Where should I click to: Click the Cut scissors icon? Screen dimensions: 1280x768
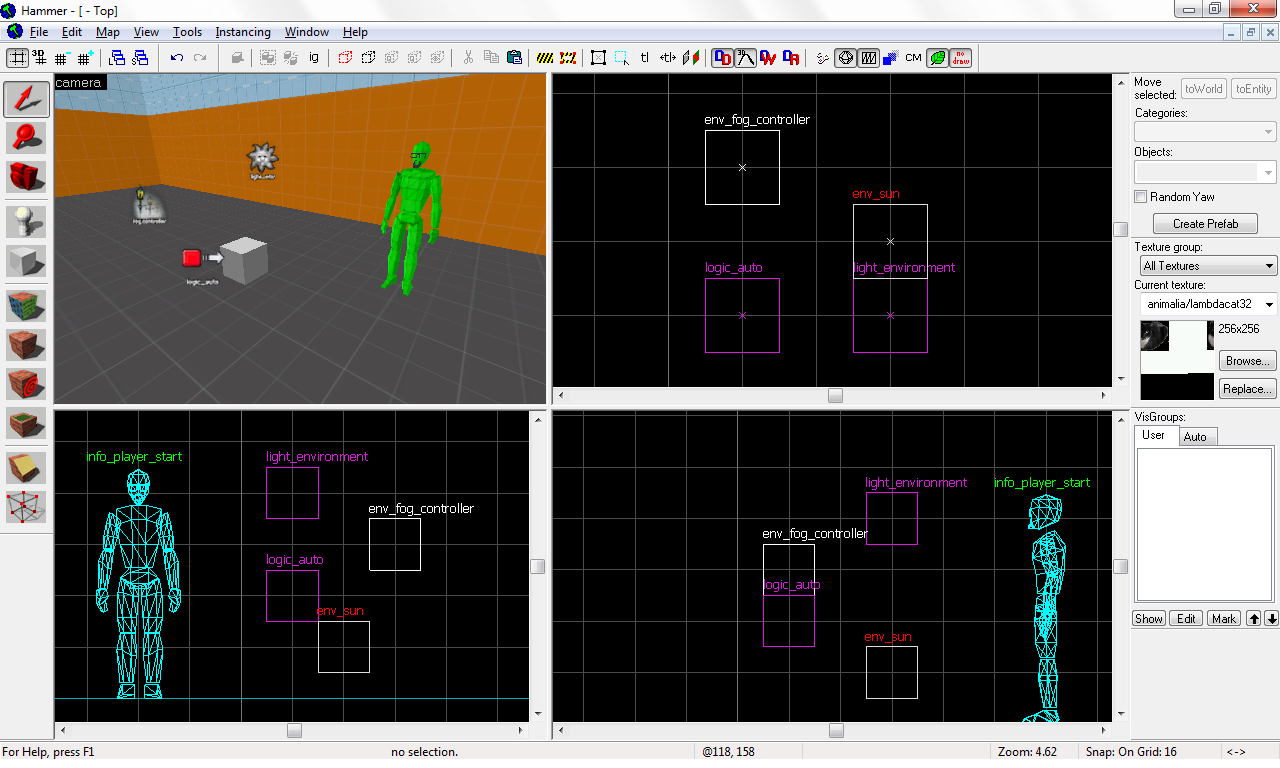468,58
